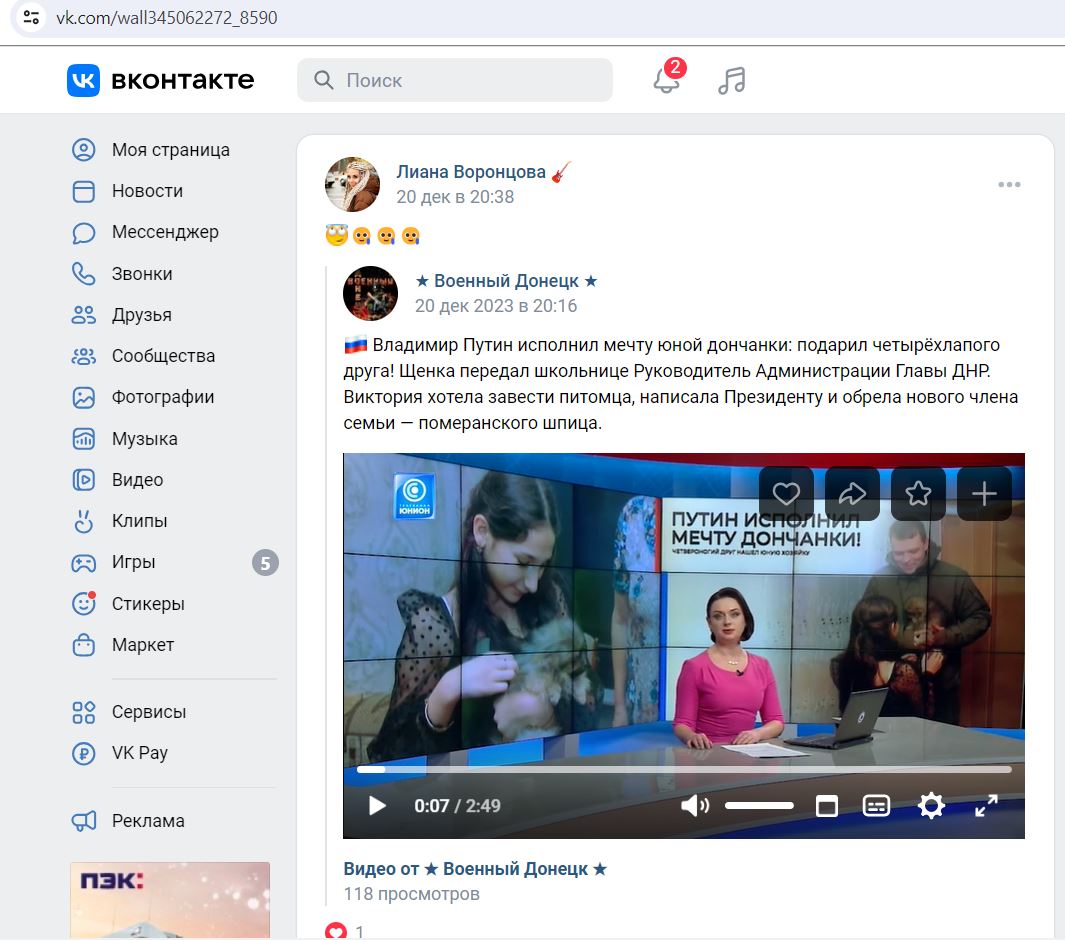Toggle video subtitles icon
This screenshot has width=1065, height=940.
point(876,806)
